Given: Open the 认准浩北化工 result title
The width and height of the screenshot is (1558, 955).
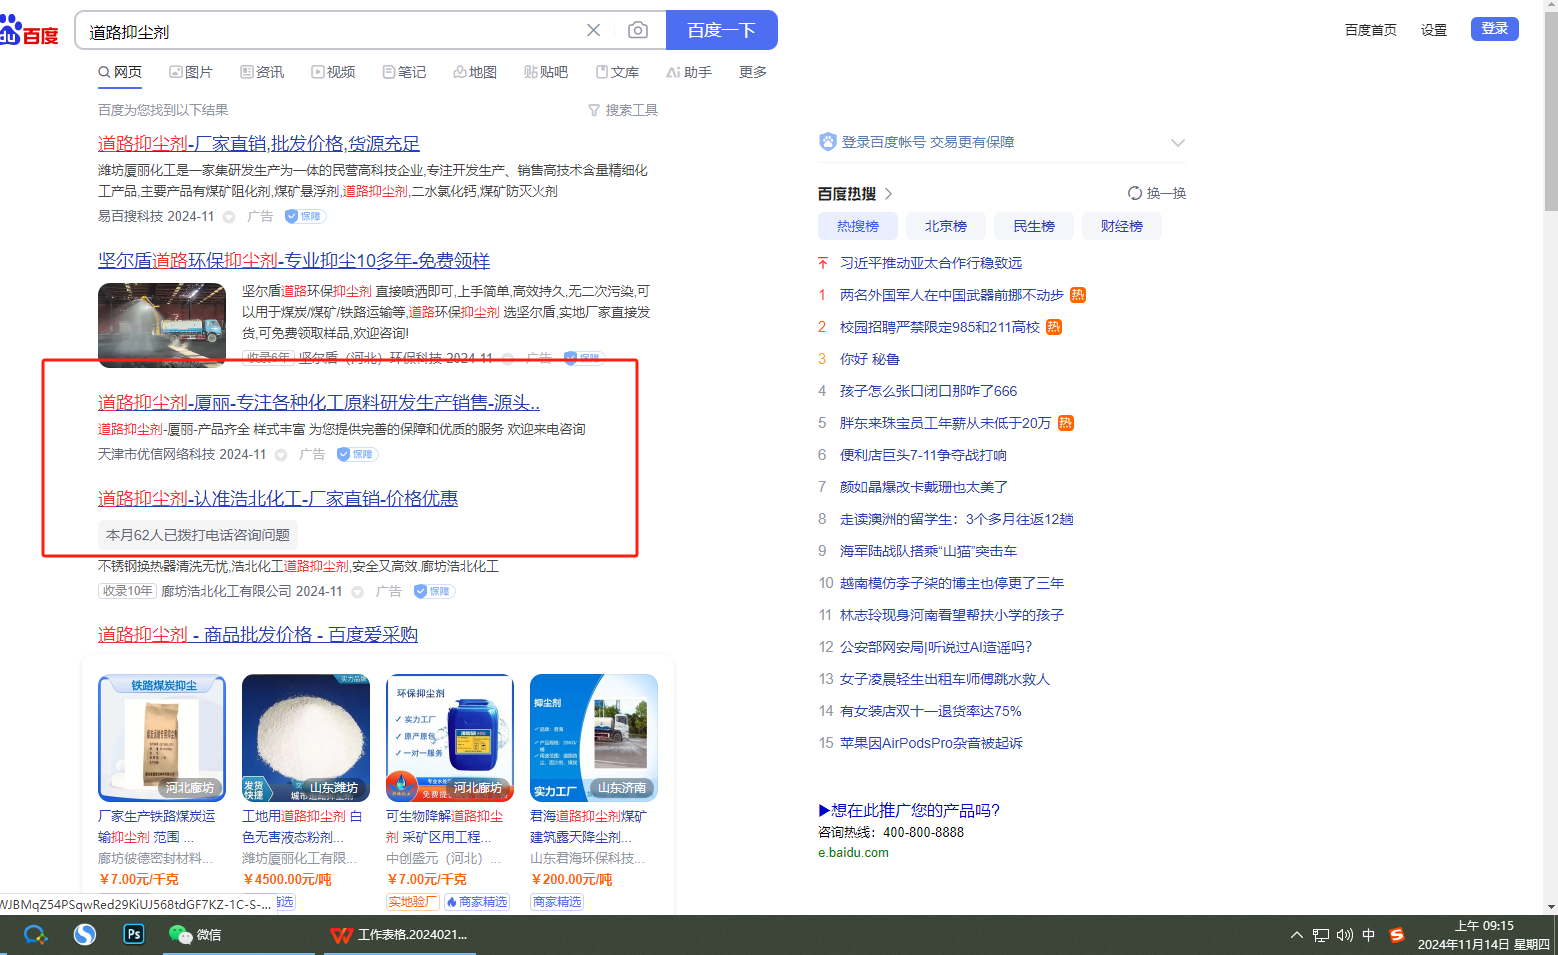Looking at the screenshot, I should 278,499.
